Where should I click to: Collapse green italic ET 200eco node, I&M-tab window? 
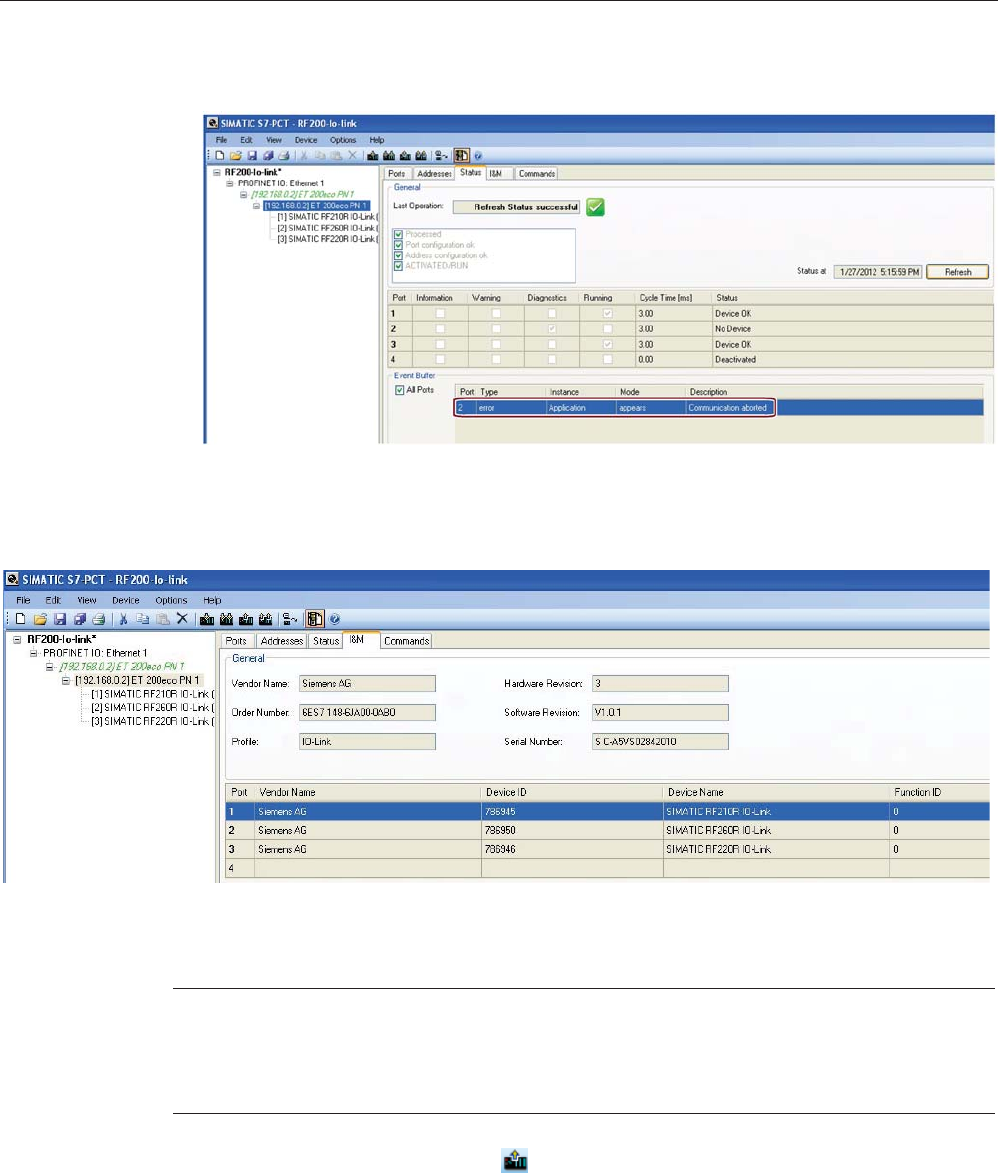click(x=49, y=667)
